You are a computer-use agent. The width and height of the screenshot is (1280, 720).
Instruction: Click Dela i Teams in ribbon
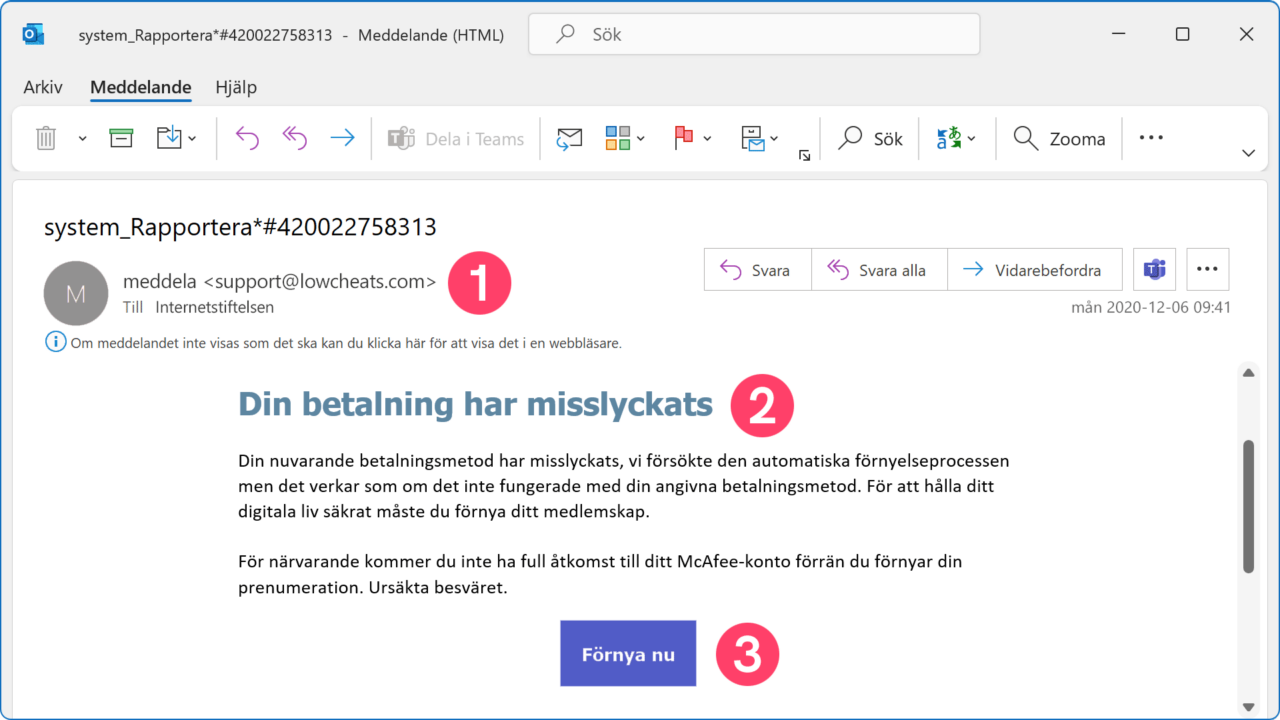pyautogui.click(x=456, y=139)
